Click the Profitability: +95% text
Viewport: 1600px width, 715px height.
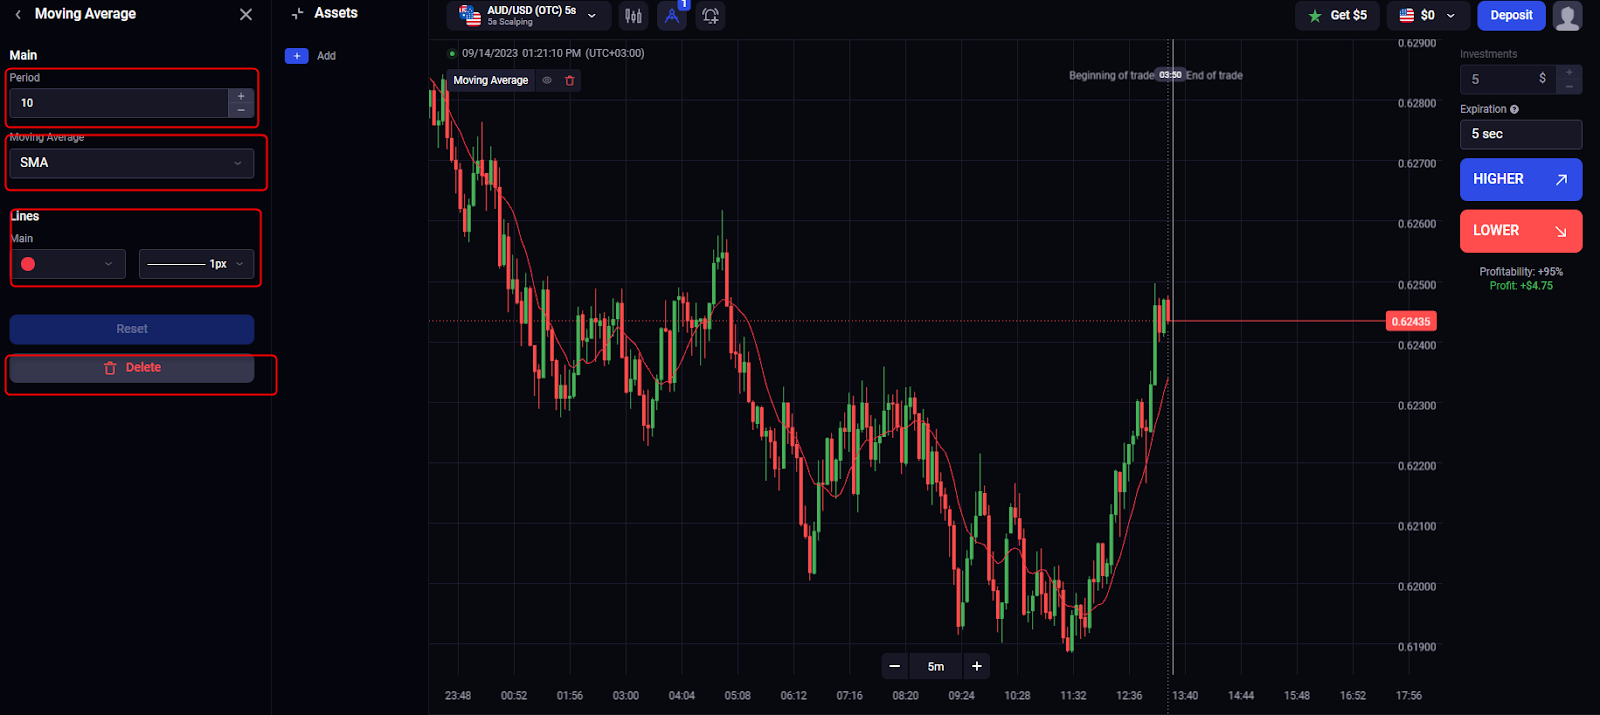(x=1521, y=272)
